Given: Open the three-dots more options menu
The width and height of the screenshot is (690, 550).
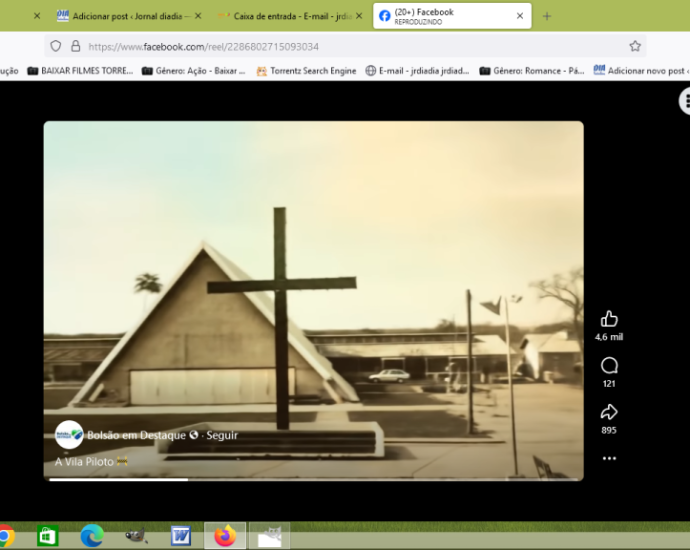Looking at the screenshot, I should (x=609, y=458).
